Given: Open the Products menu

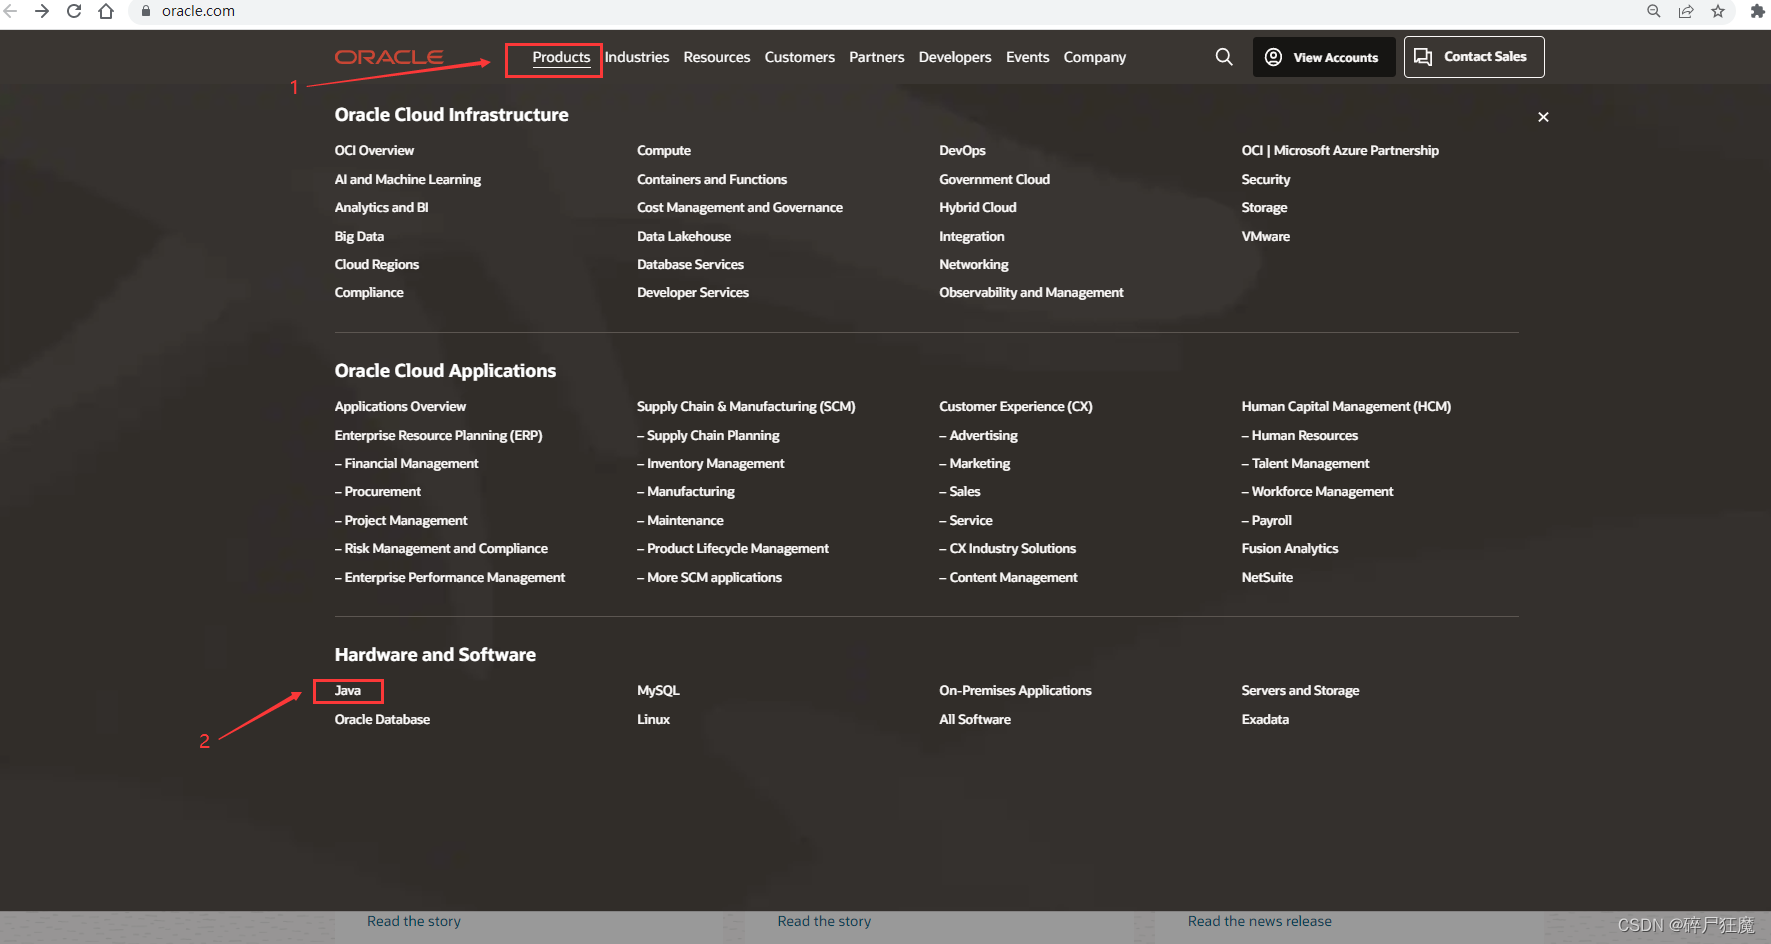Looking at the screenshot, I should pos(561,57).
